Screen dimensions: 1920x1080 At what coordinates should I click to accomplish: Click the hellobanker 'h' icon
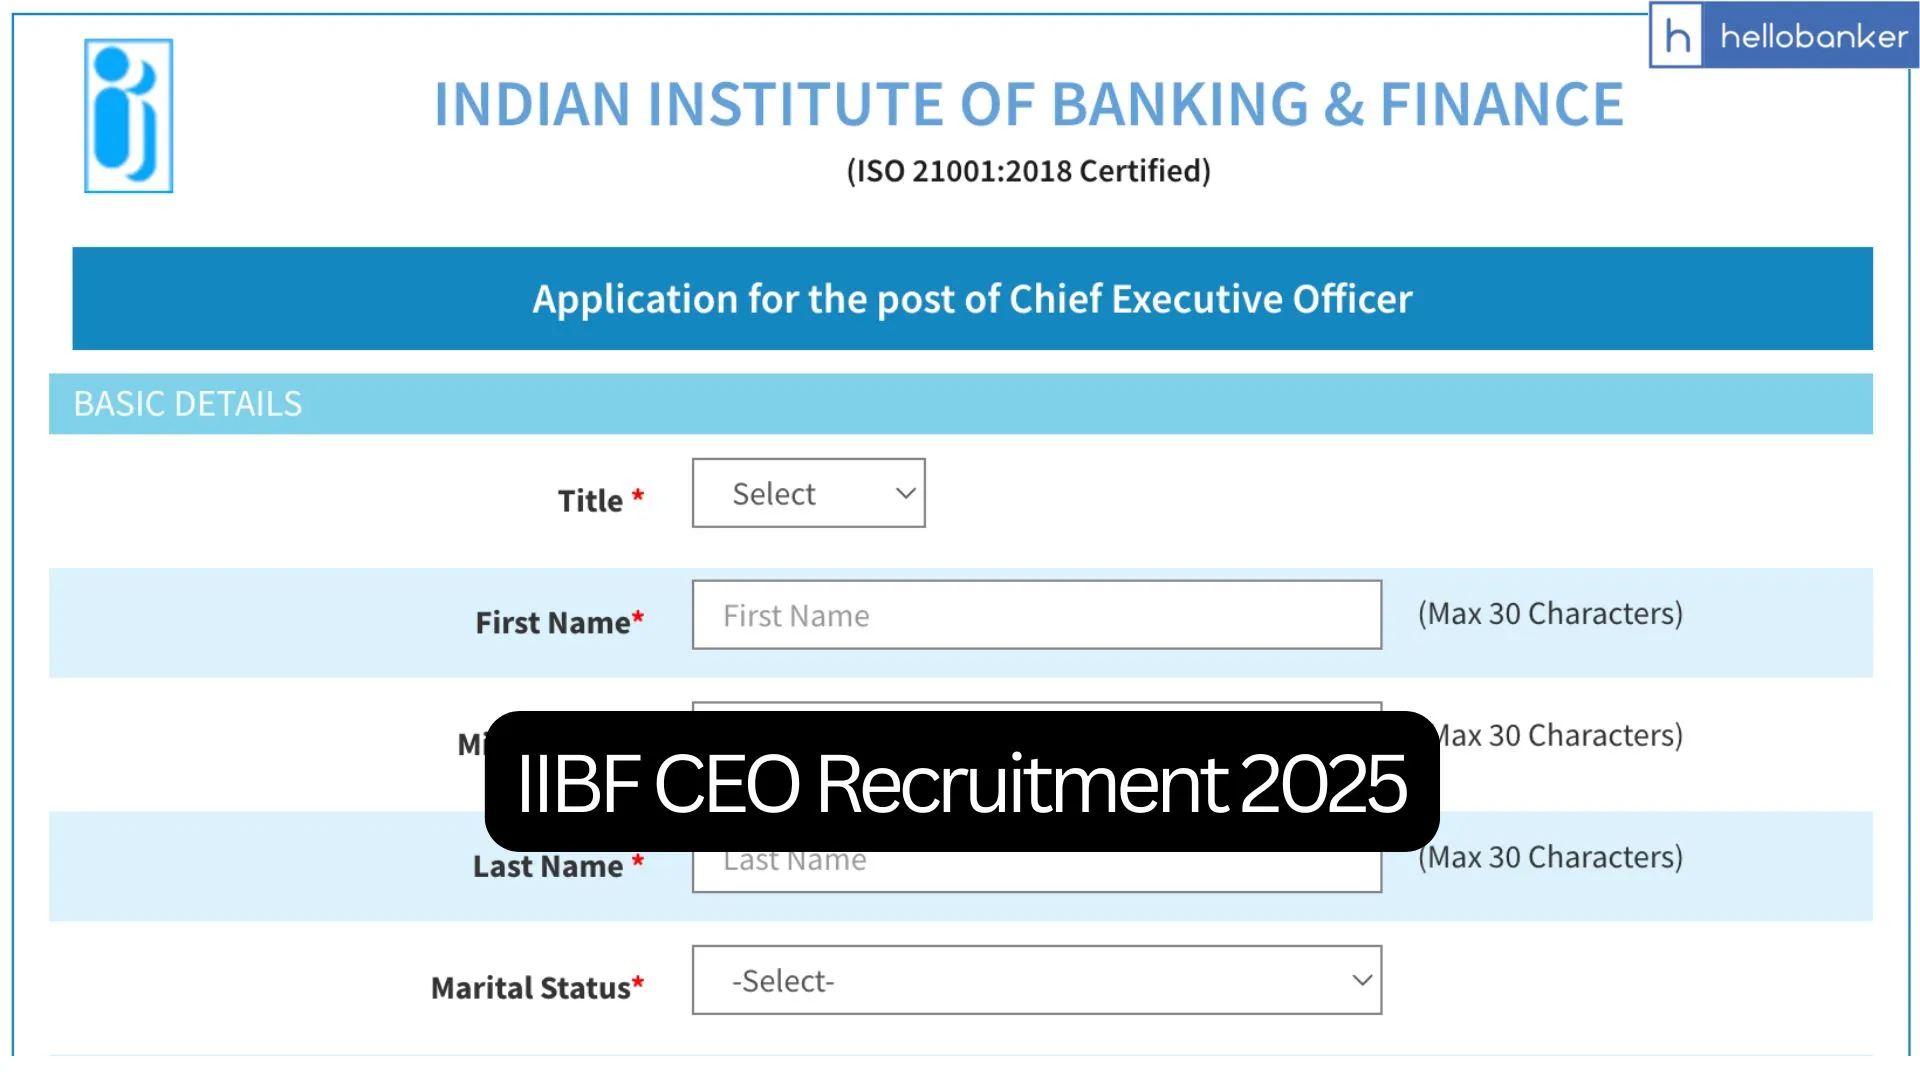pos(1679,36)
